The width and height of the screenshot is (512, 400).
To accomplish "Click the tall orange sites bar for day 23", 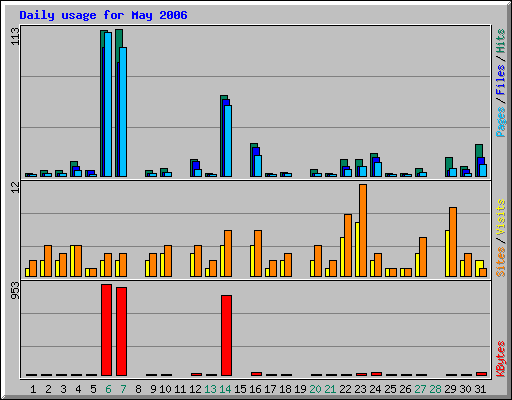I will click(363, 231).
